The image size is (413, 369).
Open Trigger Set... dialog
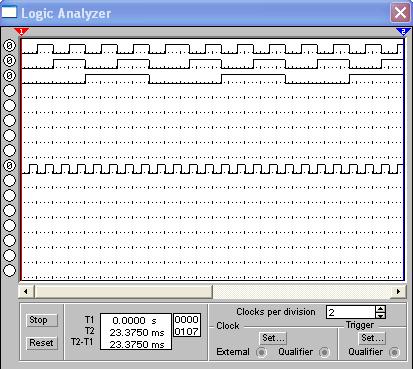pos(373,338)
